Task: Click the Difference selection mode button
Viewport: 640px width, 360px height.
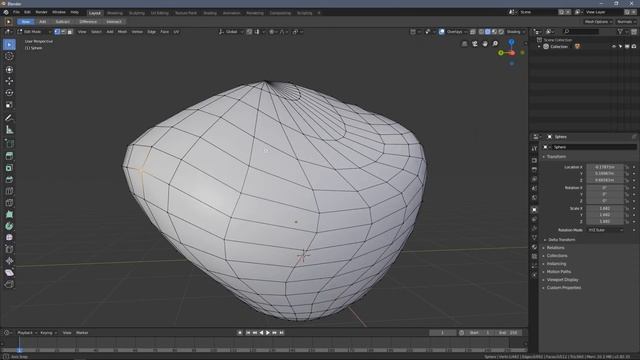Action: [x=88, y=22]
